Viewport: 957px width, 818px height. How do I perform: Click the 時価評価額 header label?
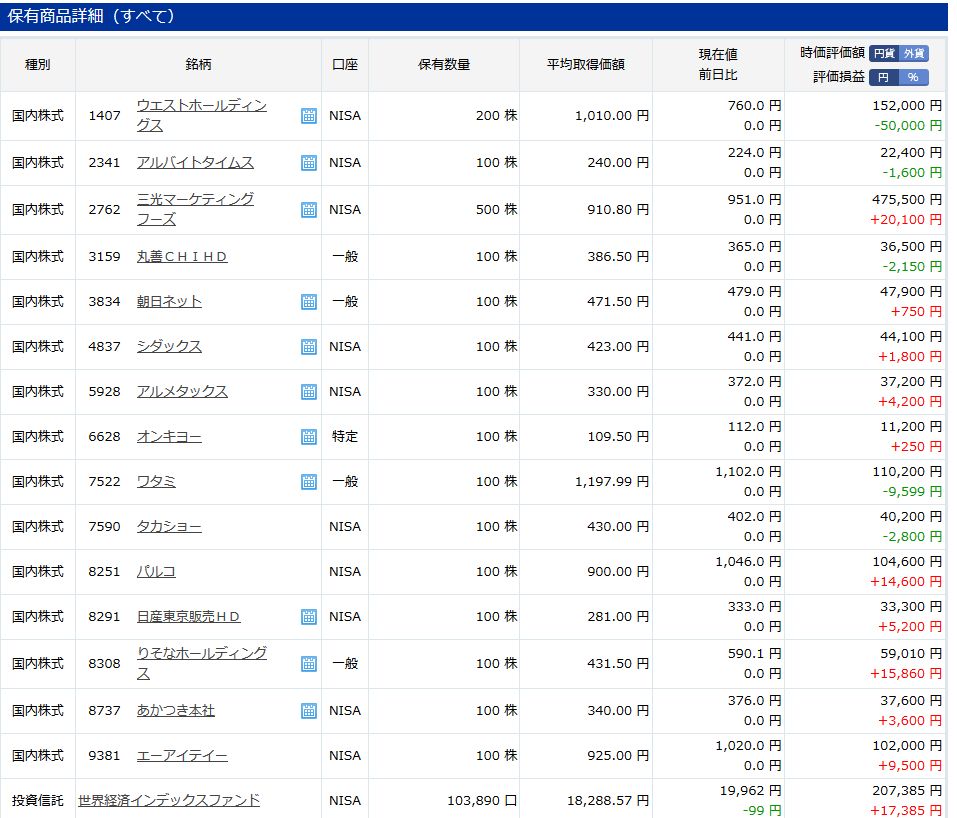(832, 53)
